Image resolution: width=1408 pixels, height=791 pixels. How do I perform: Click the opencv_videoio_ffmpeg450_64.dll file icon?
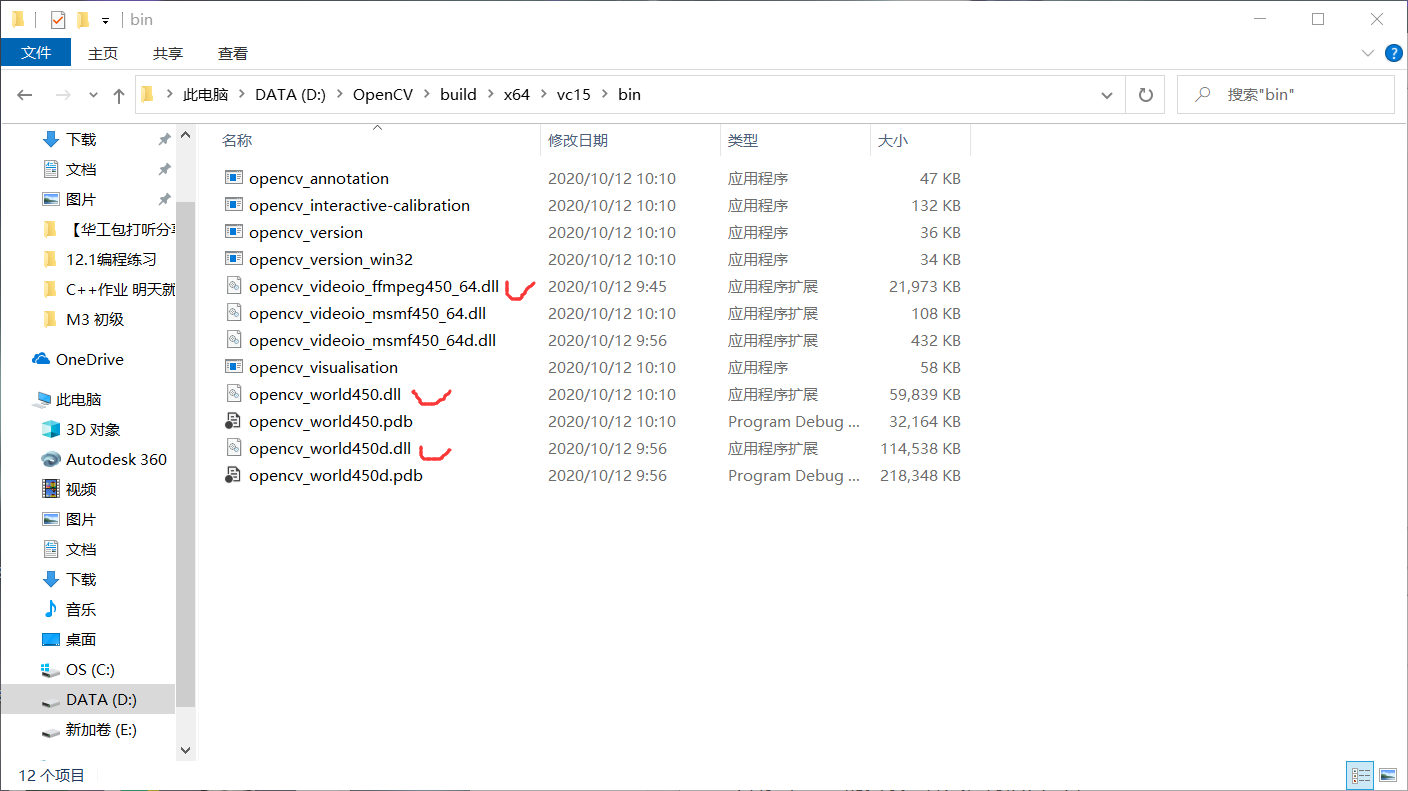(234, 286)
